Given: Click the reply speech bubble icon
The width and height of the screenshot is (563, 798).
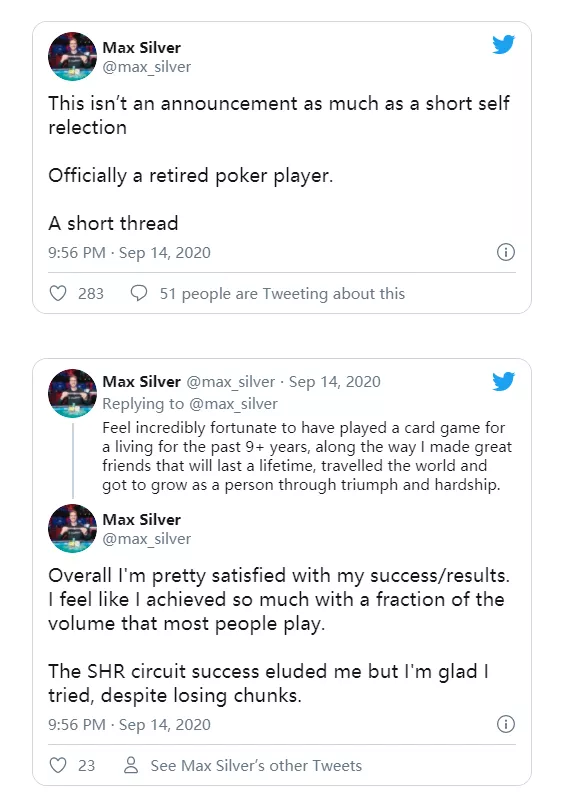Looking at the screenshot, I should point(139,293).
